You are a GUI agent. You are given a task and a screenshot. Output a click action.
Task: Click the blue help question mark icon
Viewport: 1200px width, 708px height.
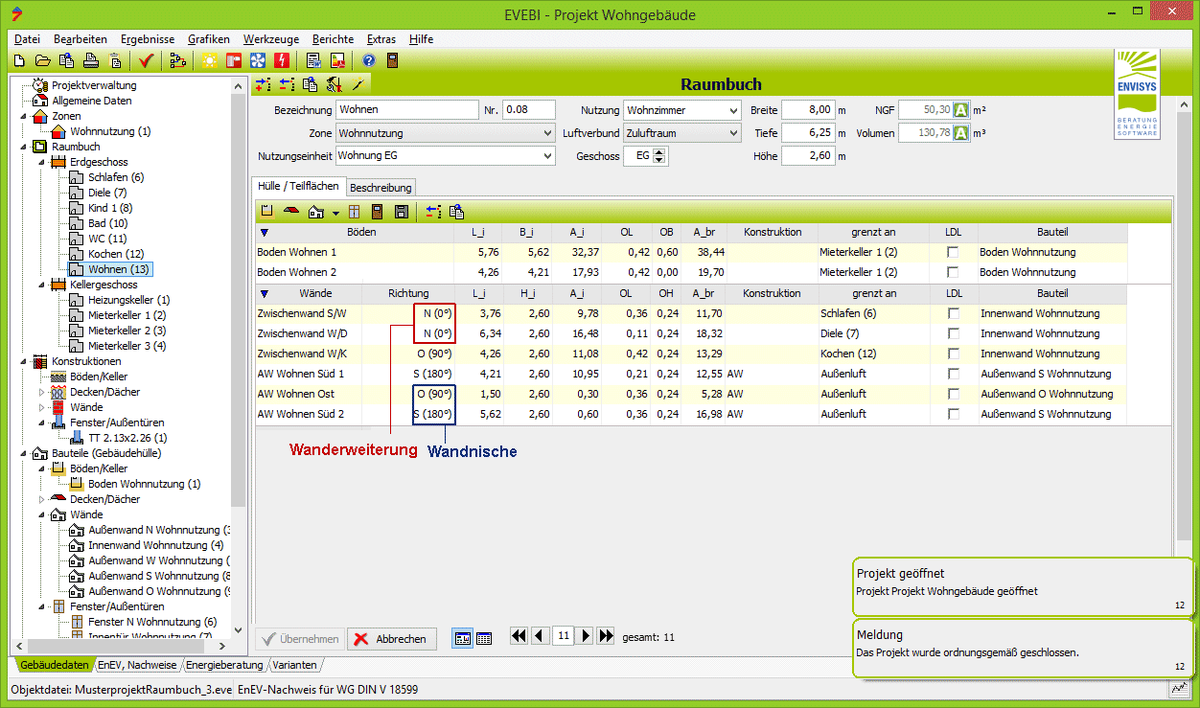368,61
